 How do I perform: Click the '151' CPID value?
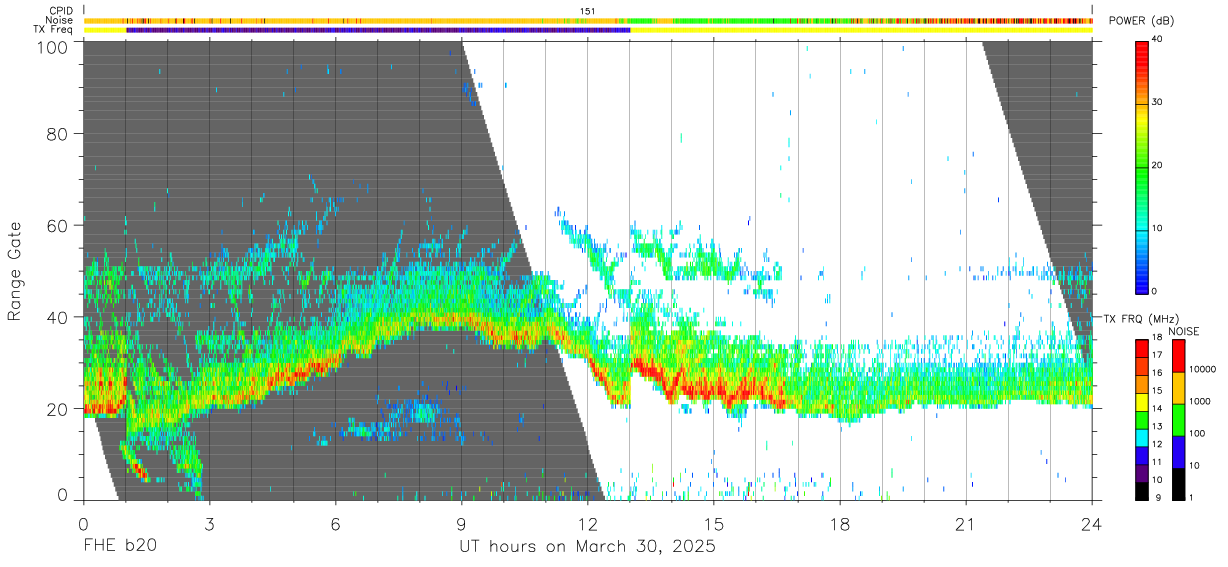[x=587, y=11]
